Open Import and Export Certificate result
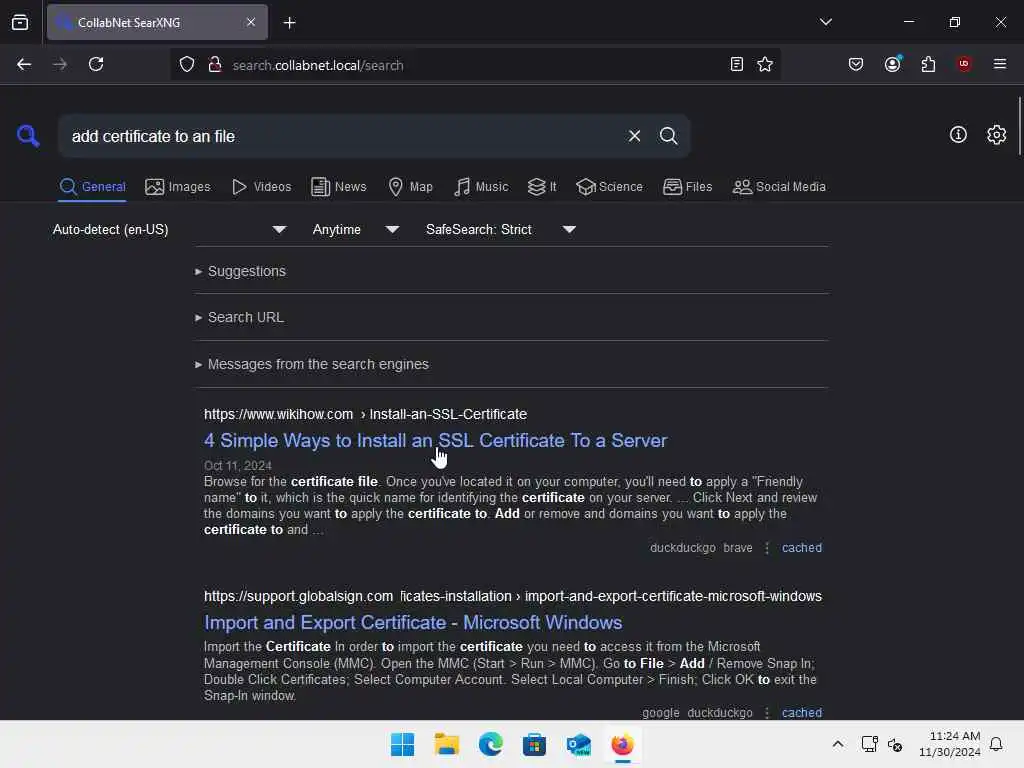This screenshot has width=1024, height=768. (x=413, y=622)
